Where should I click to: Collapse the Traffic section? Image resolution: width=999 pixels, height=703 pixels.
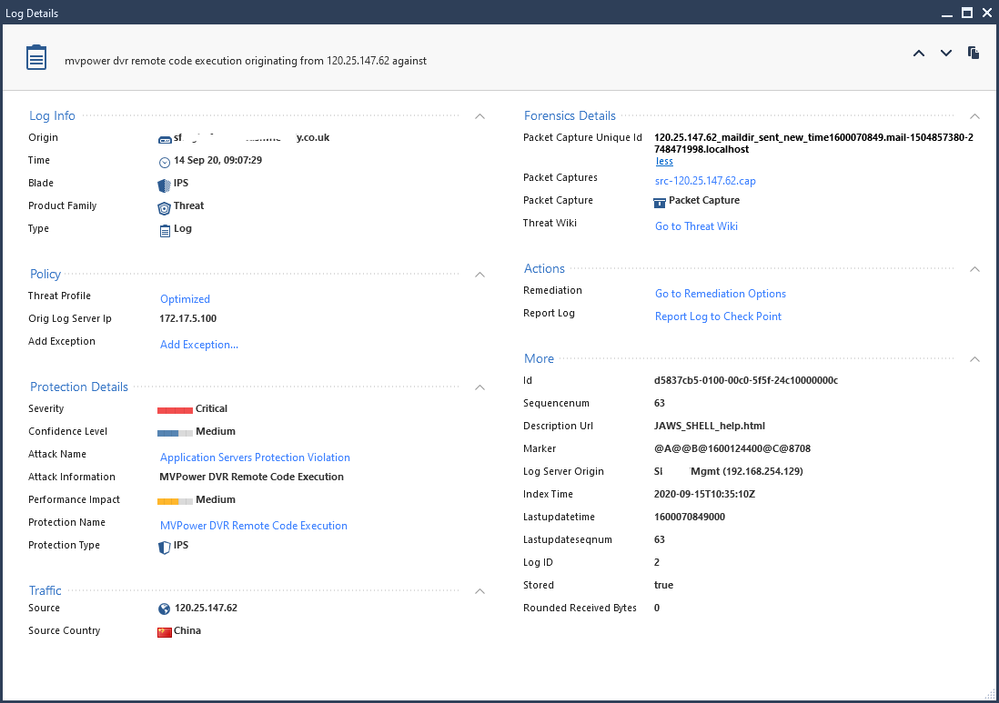(480, 591)
